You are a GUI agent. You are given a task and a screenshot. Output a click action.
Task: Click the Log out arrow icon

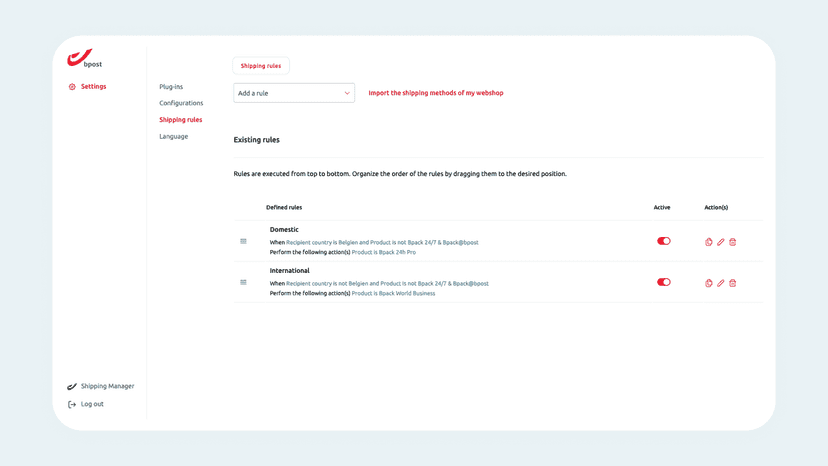tap(72, 405)
